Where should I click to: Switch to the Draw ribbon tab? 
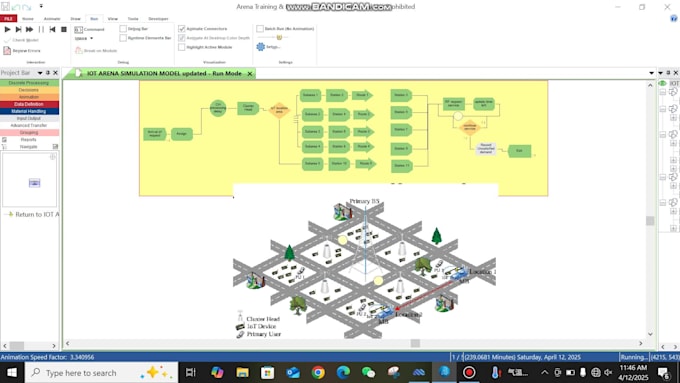pyautogui.click(x=75, y=19)
